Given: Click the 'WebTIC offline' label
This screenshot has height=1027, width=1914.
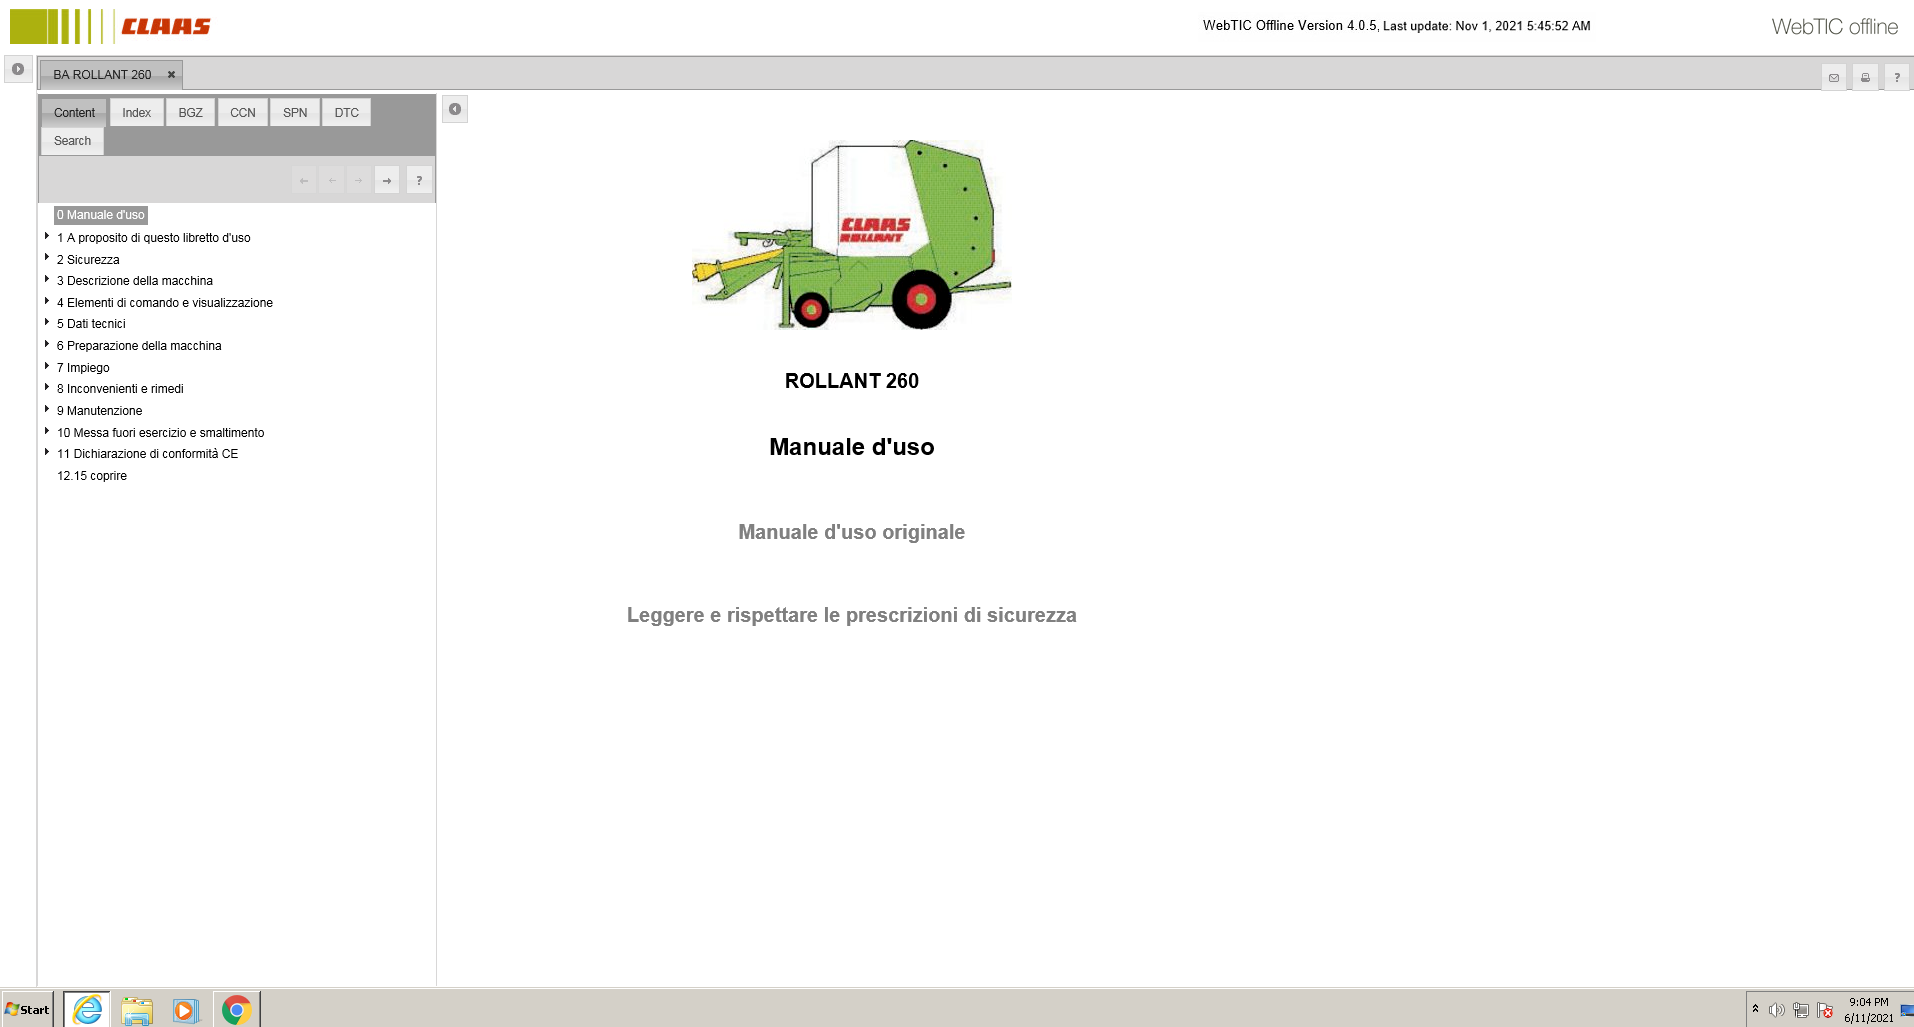Looking at the screenshot, I should point(1835,27).
